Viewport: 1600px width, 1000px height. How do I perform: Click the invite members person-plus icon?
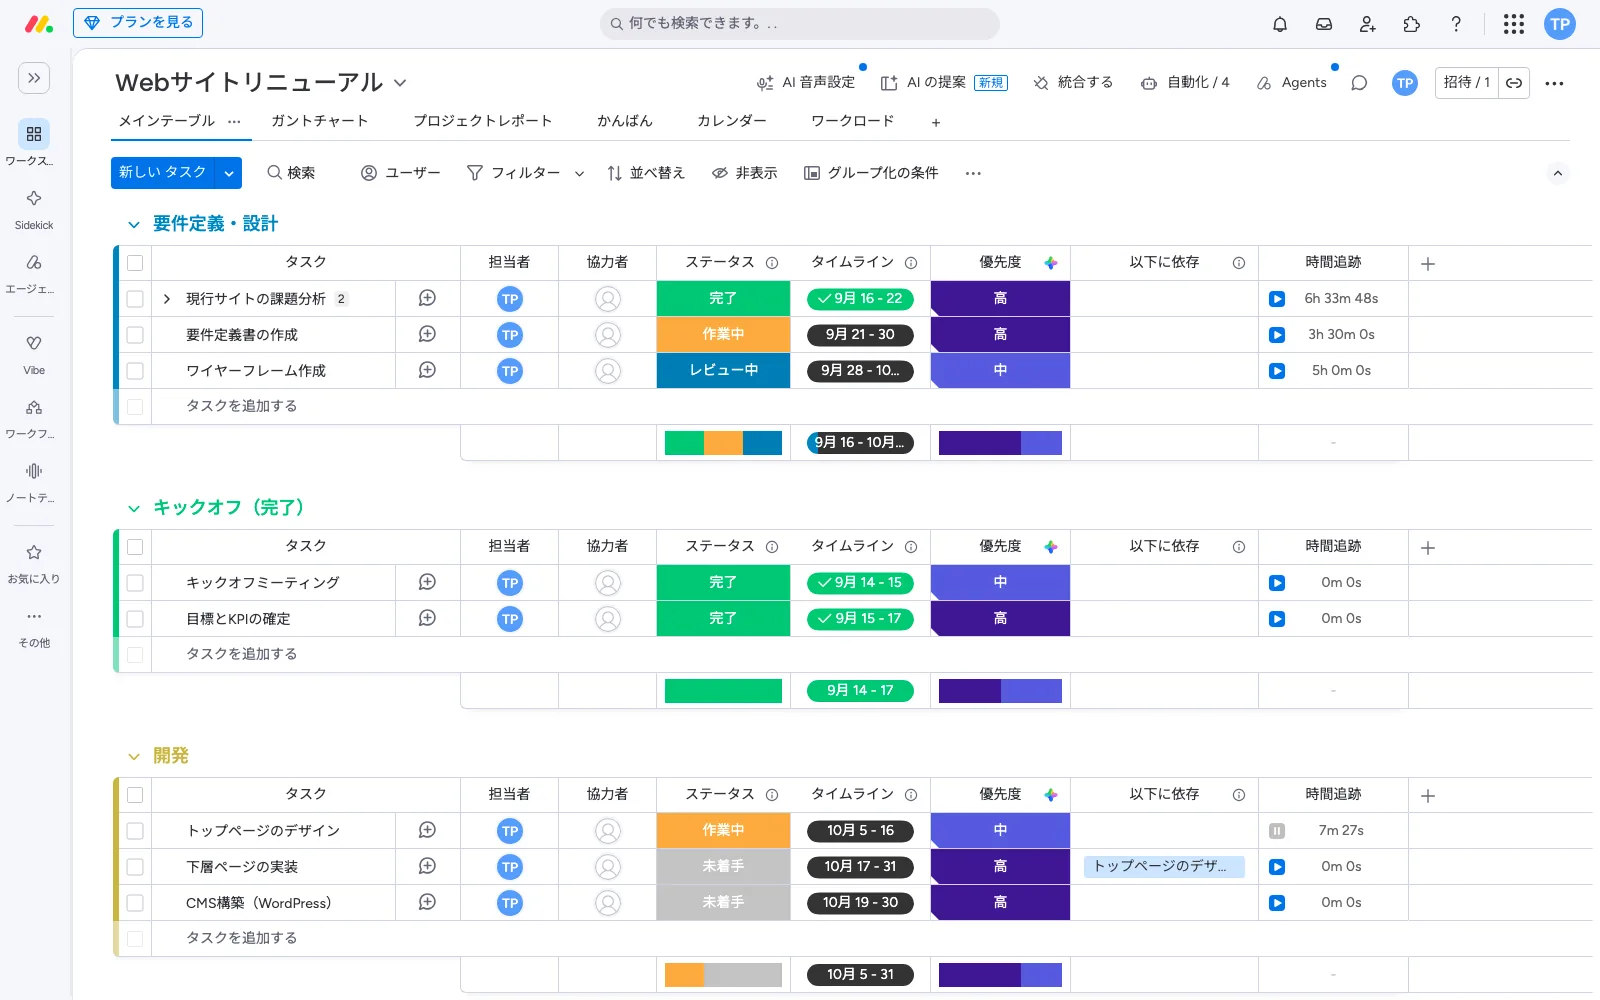pyautogui.click(x=1367, y=24)
